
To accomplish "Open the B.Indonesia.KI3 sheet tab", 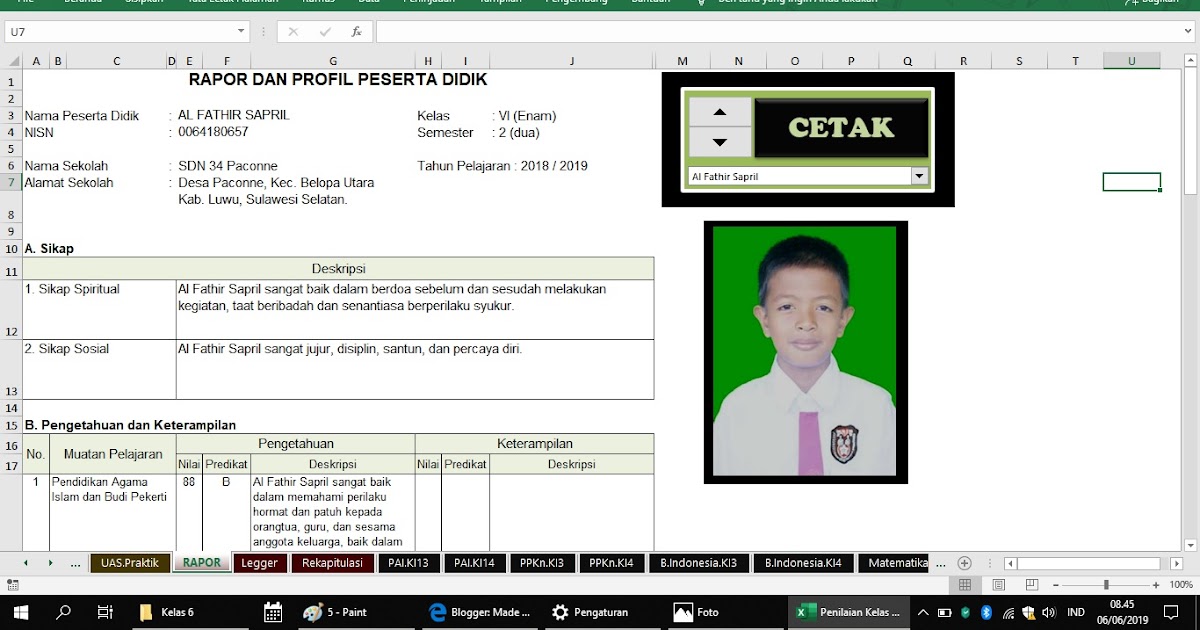I will [x=698, y=563].
